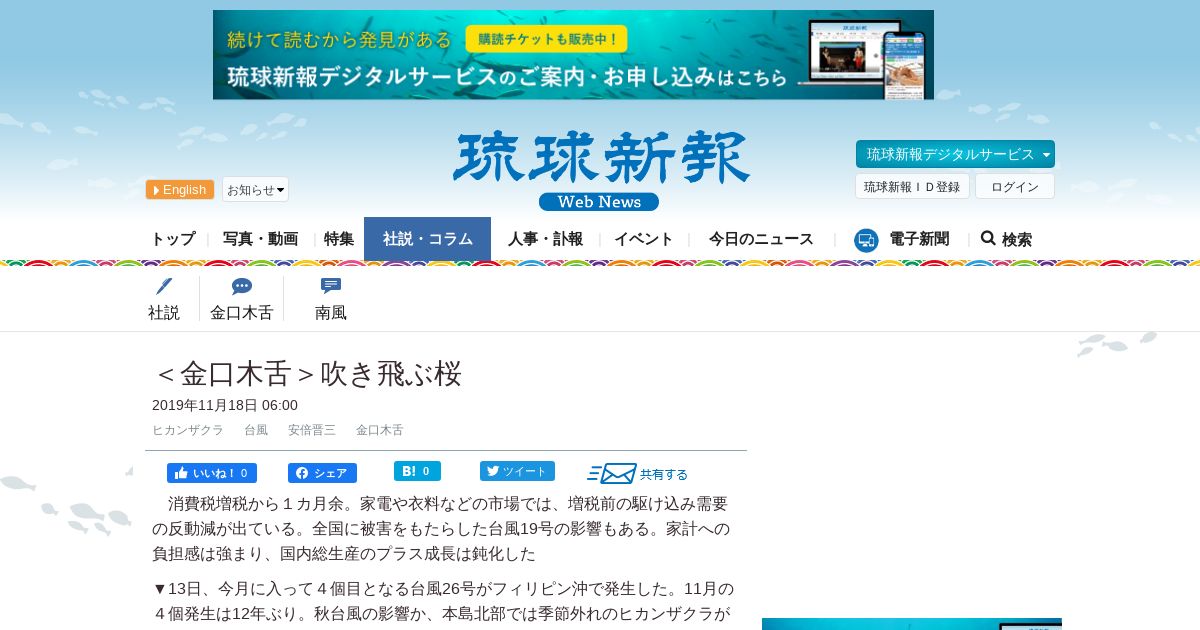Image resolution: width=1200 pixels, height=630 pixels.
Task: Open 今日のニュース menu item
Action: pos(761,239)
